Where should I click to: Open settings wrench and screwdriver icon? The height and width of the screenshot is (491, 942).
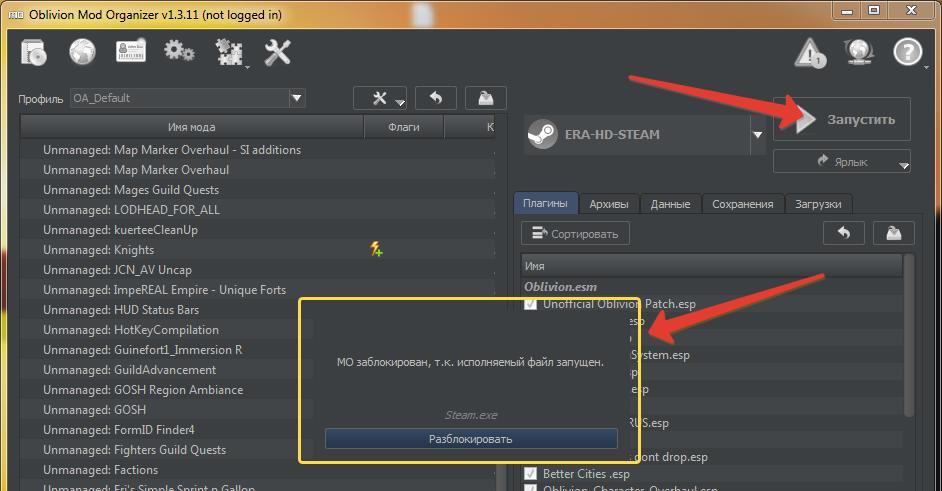277,52
